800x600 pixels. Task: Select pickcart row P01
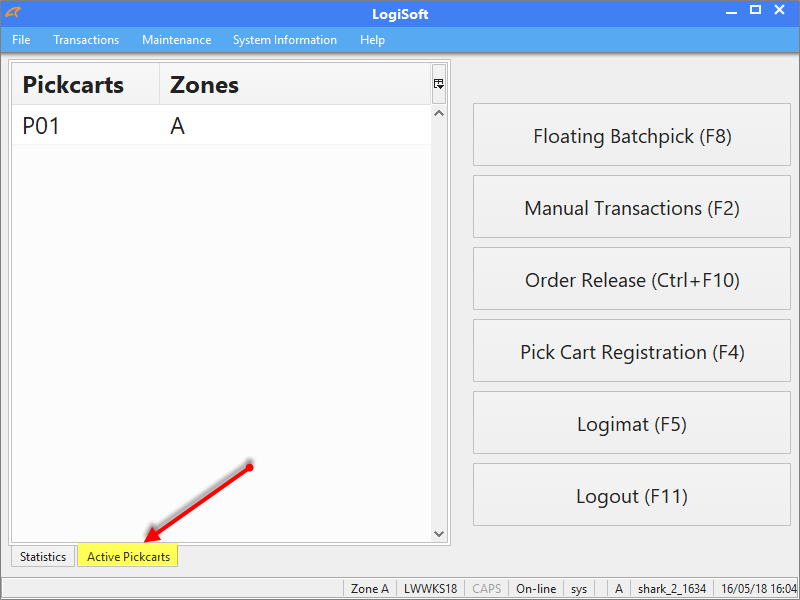click(221, 126)
